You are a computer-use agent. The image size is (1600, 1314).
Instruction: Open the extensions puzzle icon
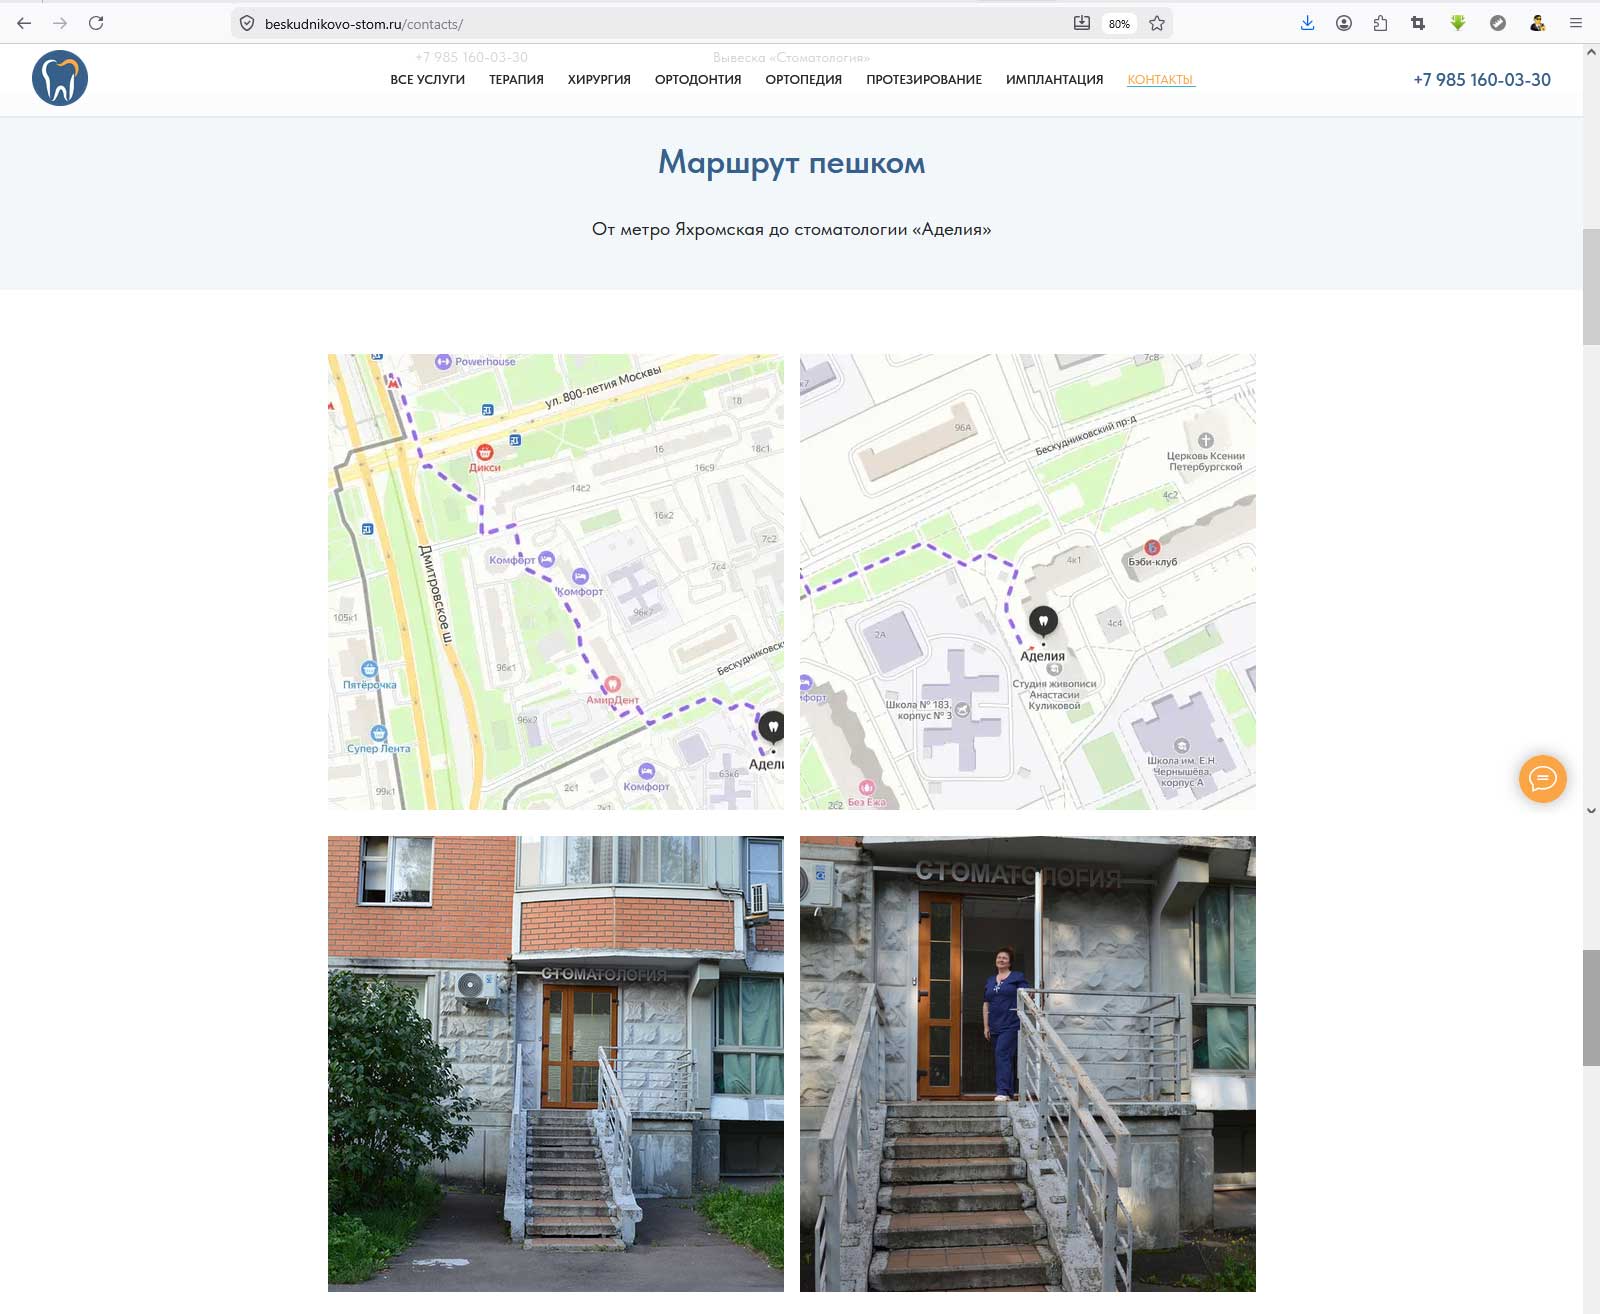click(1380, 23)
